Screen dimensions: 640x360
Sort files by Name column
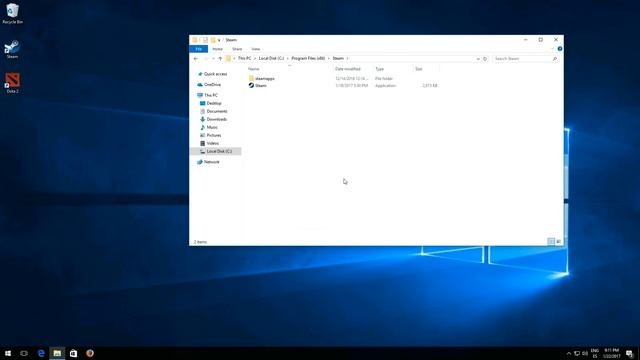click(x=253, y=69)
